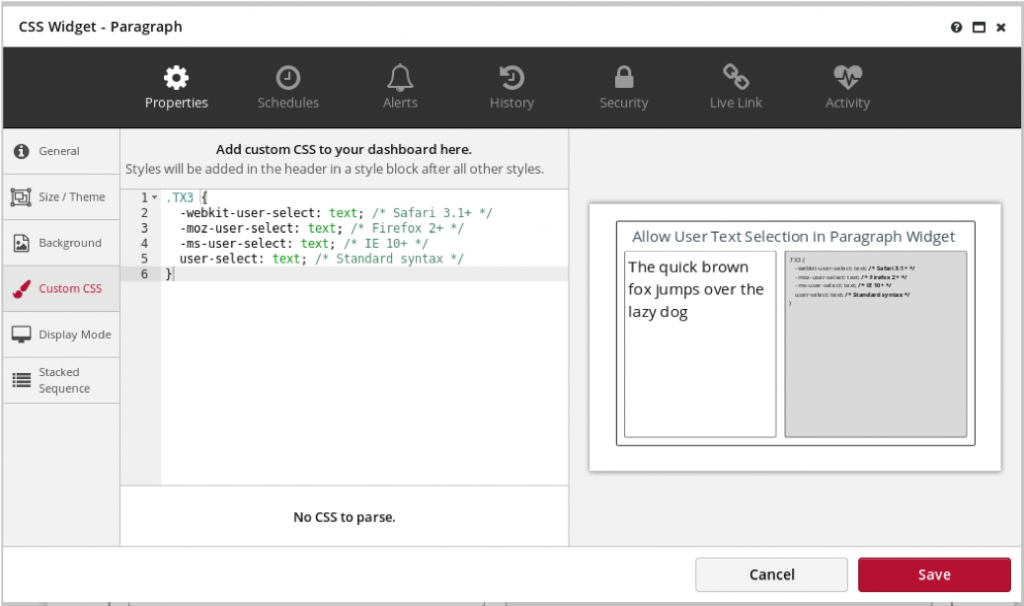Switch to the History tab label
1024x606 pixels.
512,103
